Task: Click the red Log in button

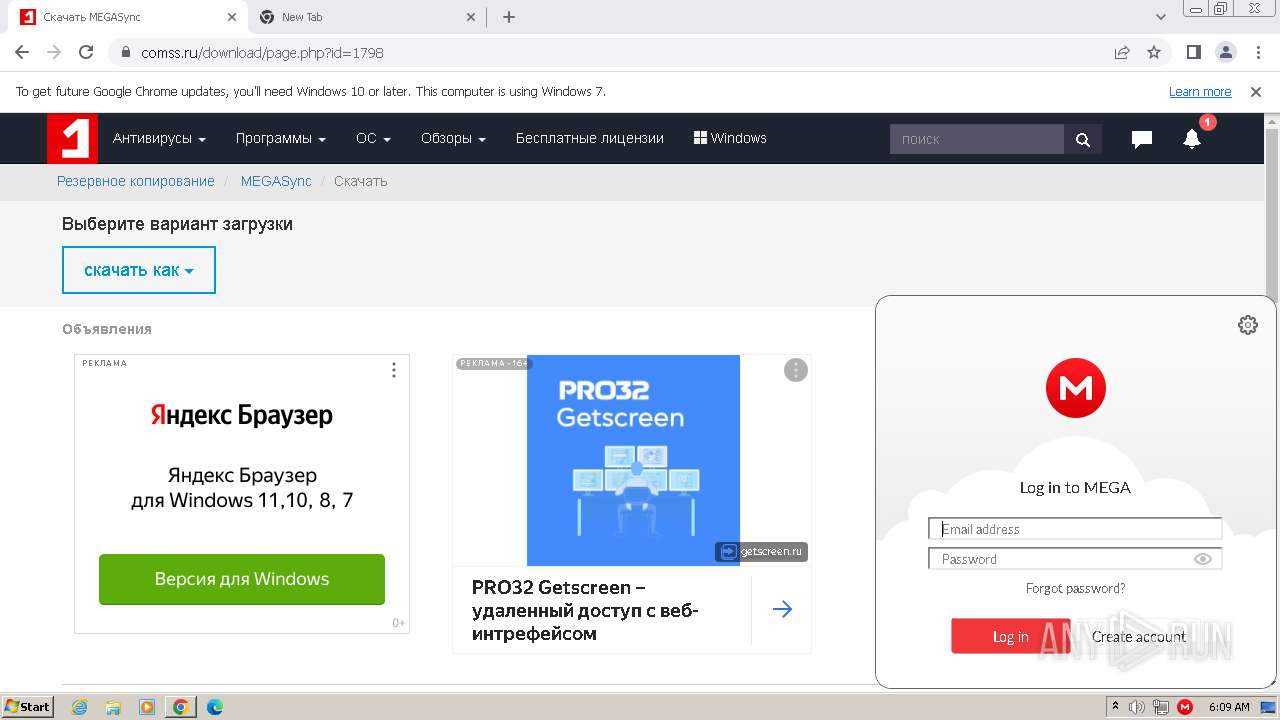Action: click(x=1010, y=636)
